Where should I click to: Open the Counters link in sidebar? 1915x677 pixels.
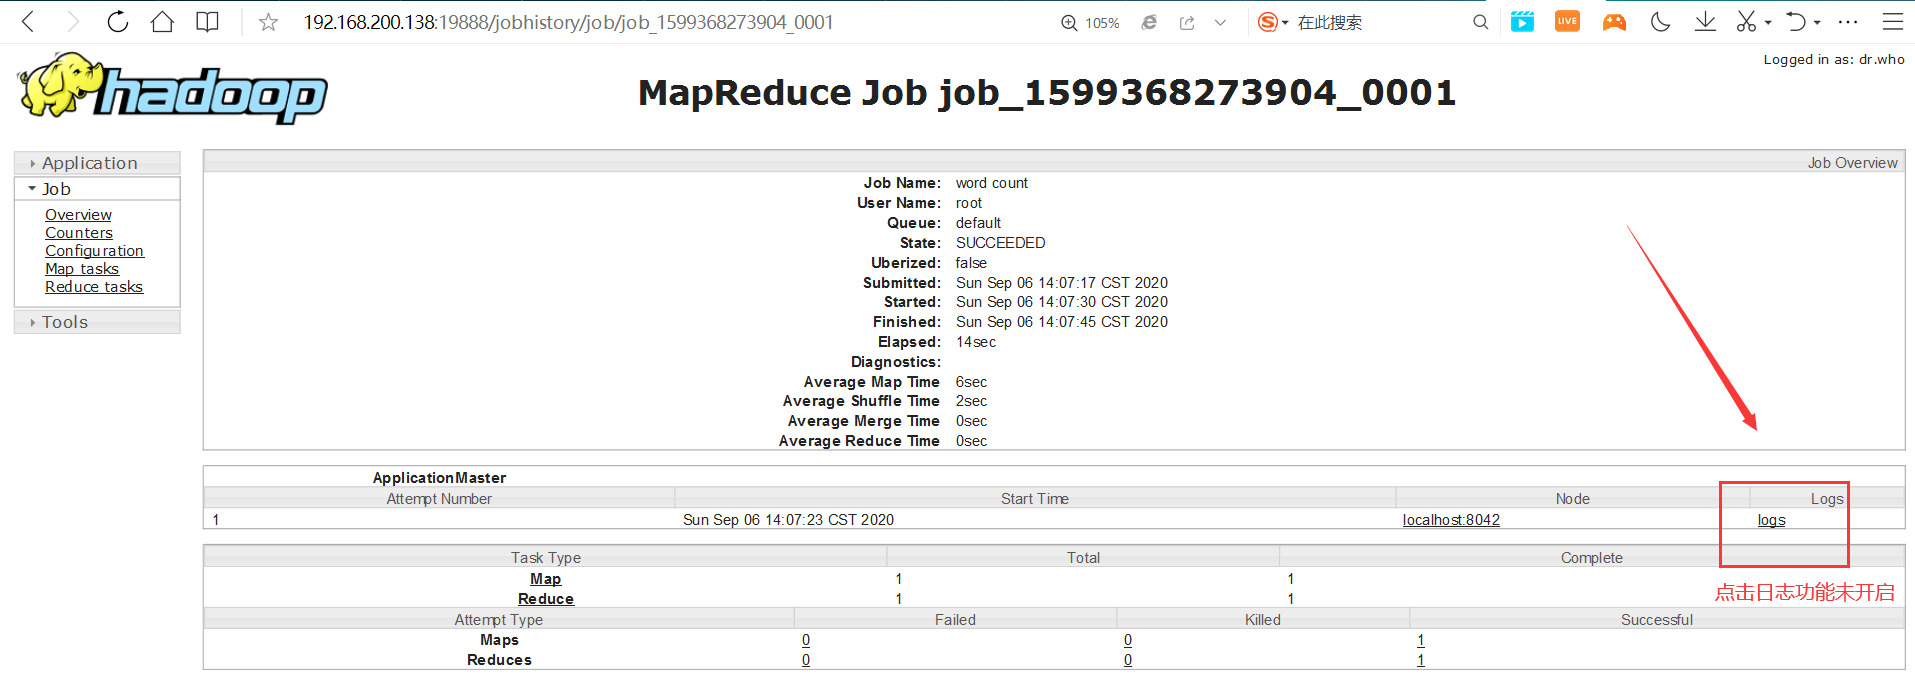click(x=79, y=233)
